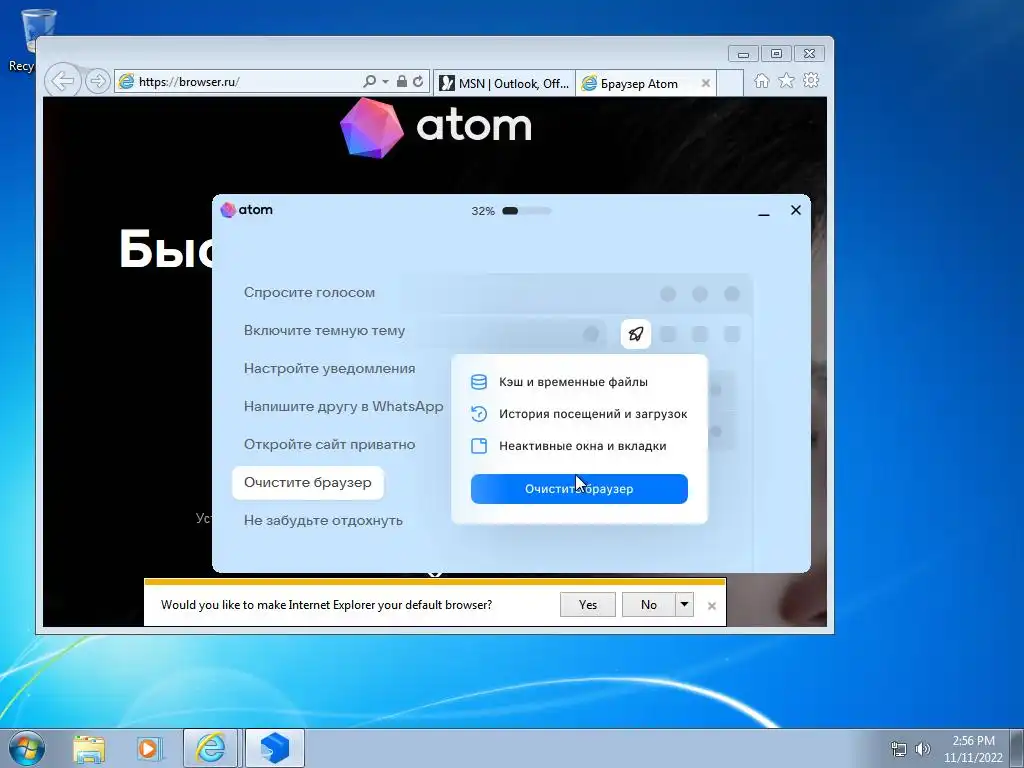This screenshot has width=1024, height=768.
Task: Minimize the Atom installer window
Action: click(763, 211)
